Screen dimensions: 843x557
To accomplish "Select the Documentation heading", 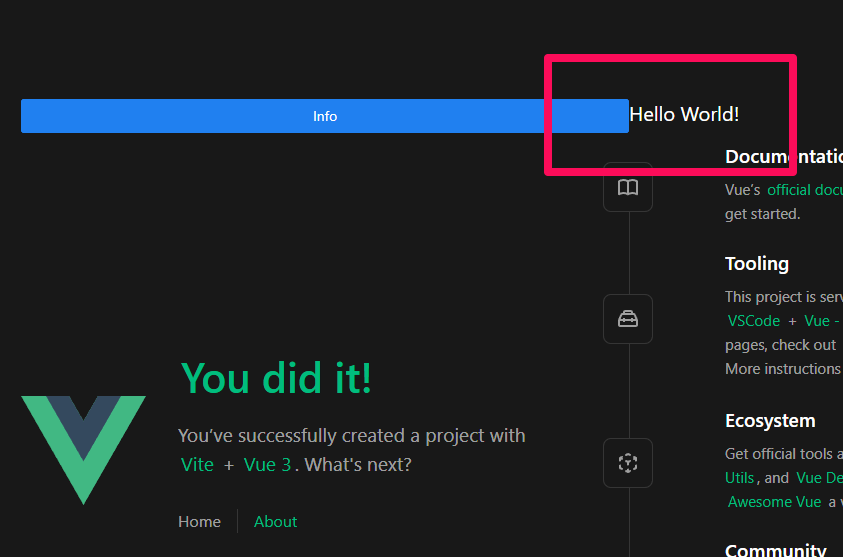I will click(783, 157).
